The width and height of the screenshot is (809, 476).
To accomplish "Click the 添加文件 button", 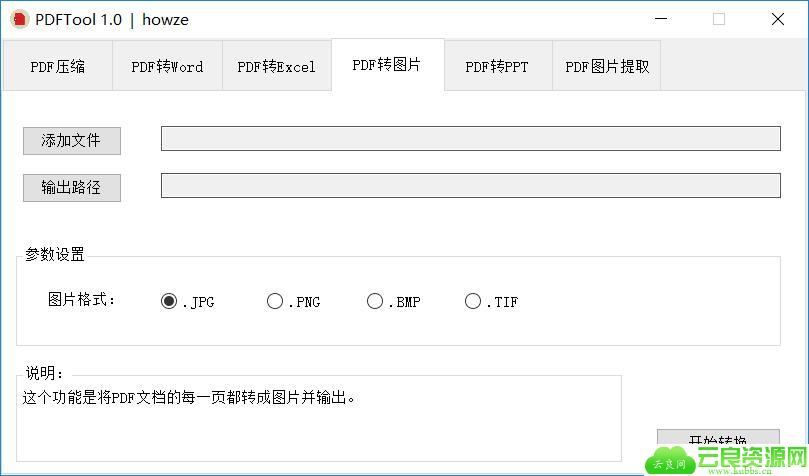I will point(71,141).
